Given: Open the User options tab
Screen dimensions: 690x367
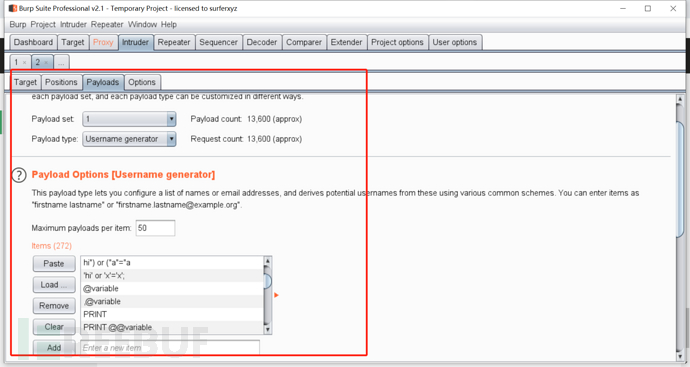Looking at the screenshot, I should pos(455,42).
